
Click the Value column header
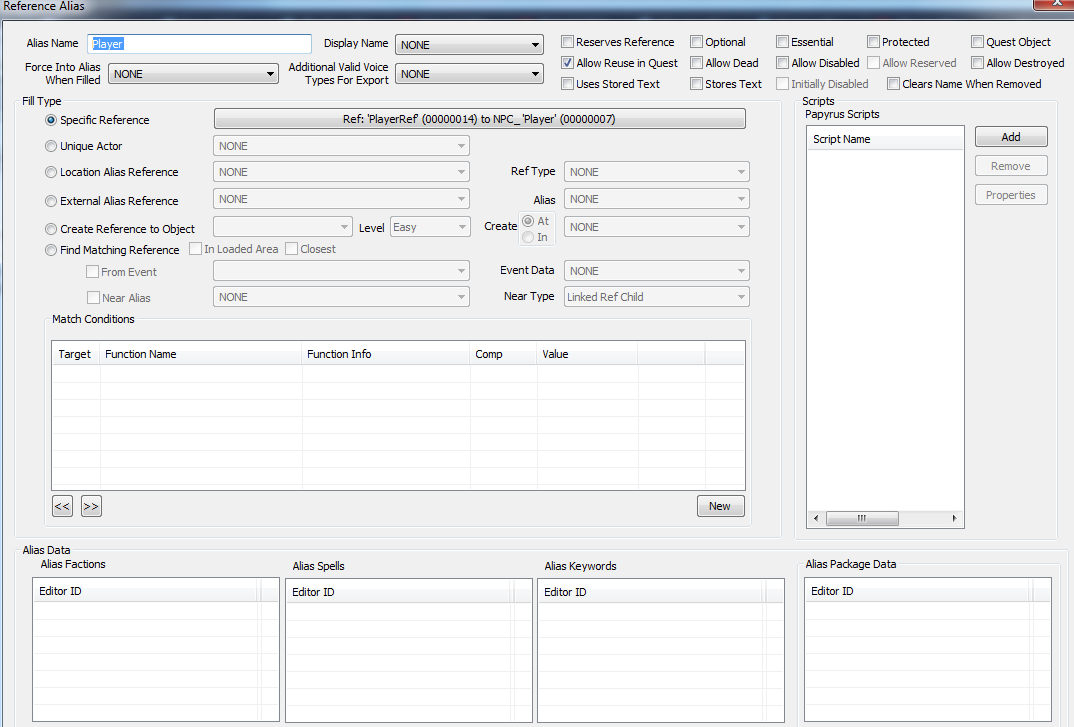(587, 354)
